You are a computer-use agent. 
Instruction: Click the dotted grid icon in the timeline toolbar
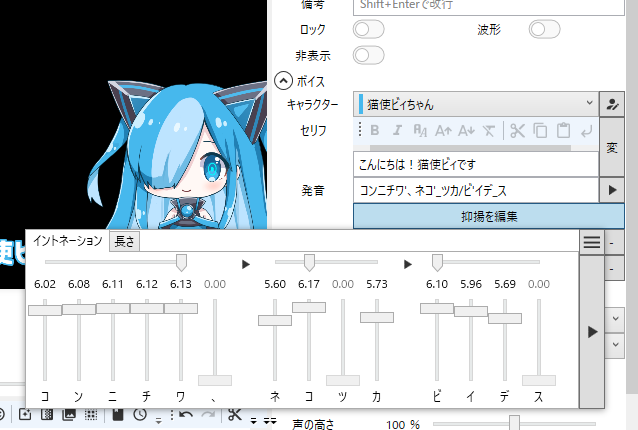tap(91, 415)
